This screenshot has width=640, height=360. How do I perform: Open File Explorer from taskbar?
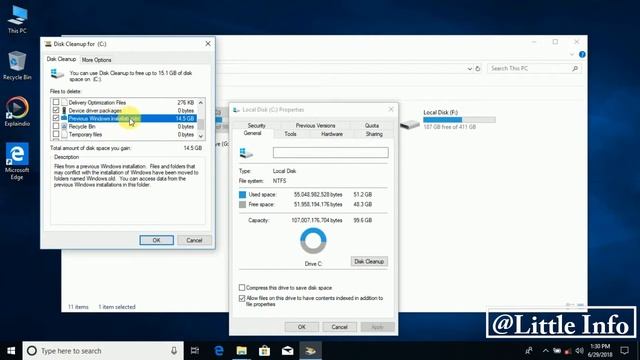pos(242,351)
